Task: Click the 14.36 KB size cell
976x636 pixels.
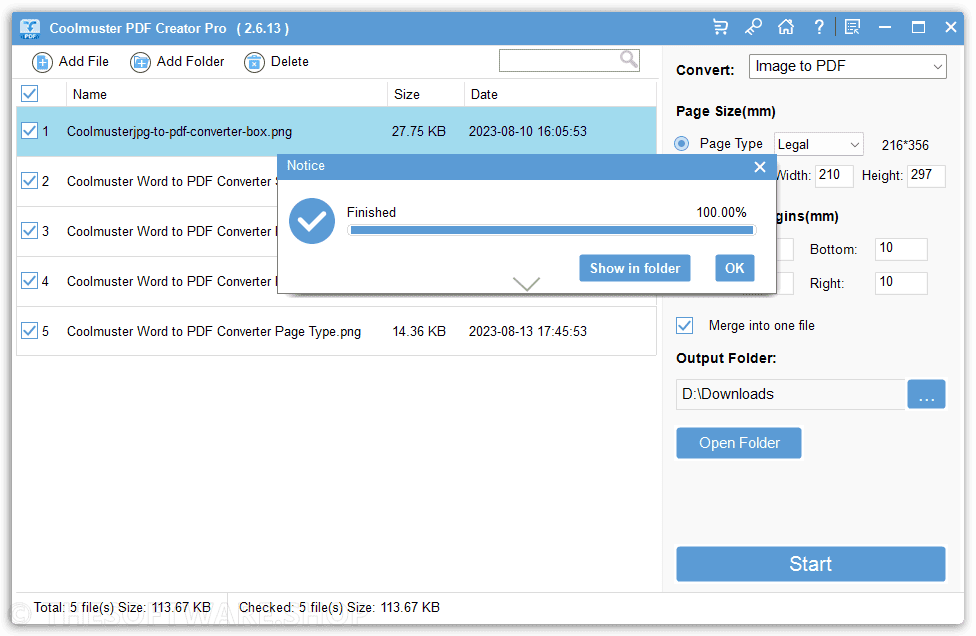Action: [x=419, y=331]
